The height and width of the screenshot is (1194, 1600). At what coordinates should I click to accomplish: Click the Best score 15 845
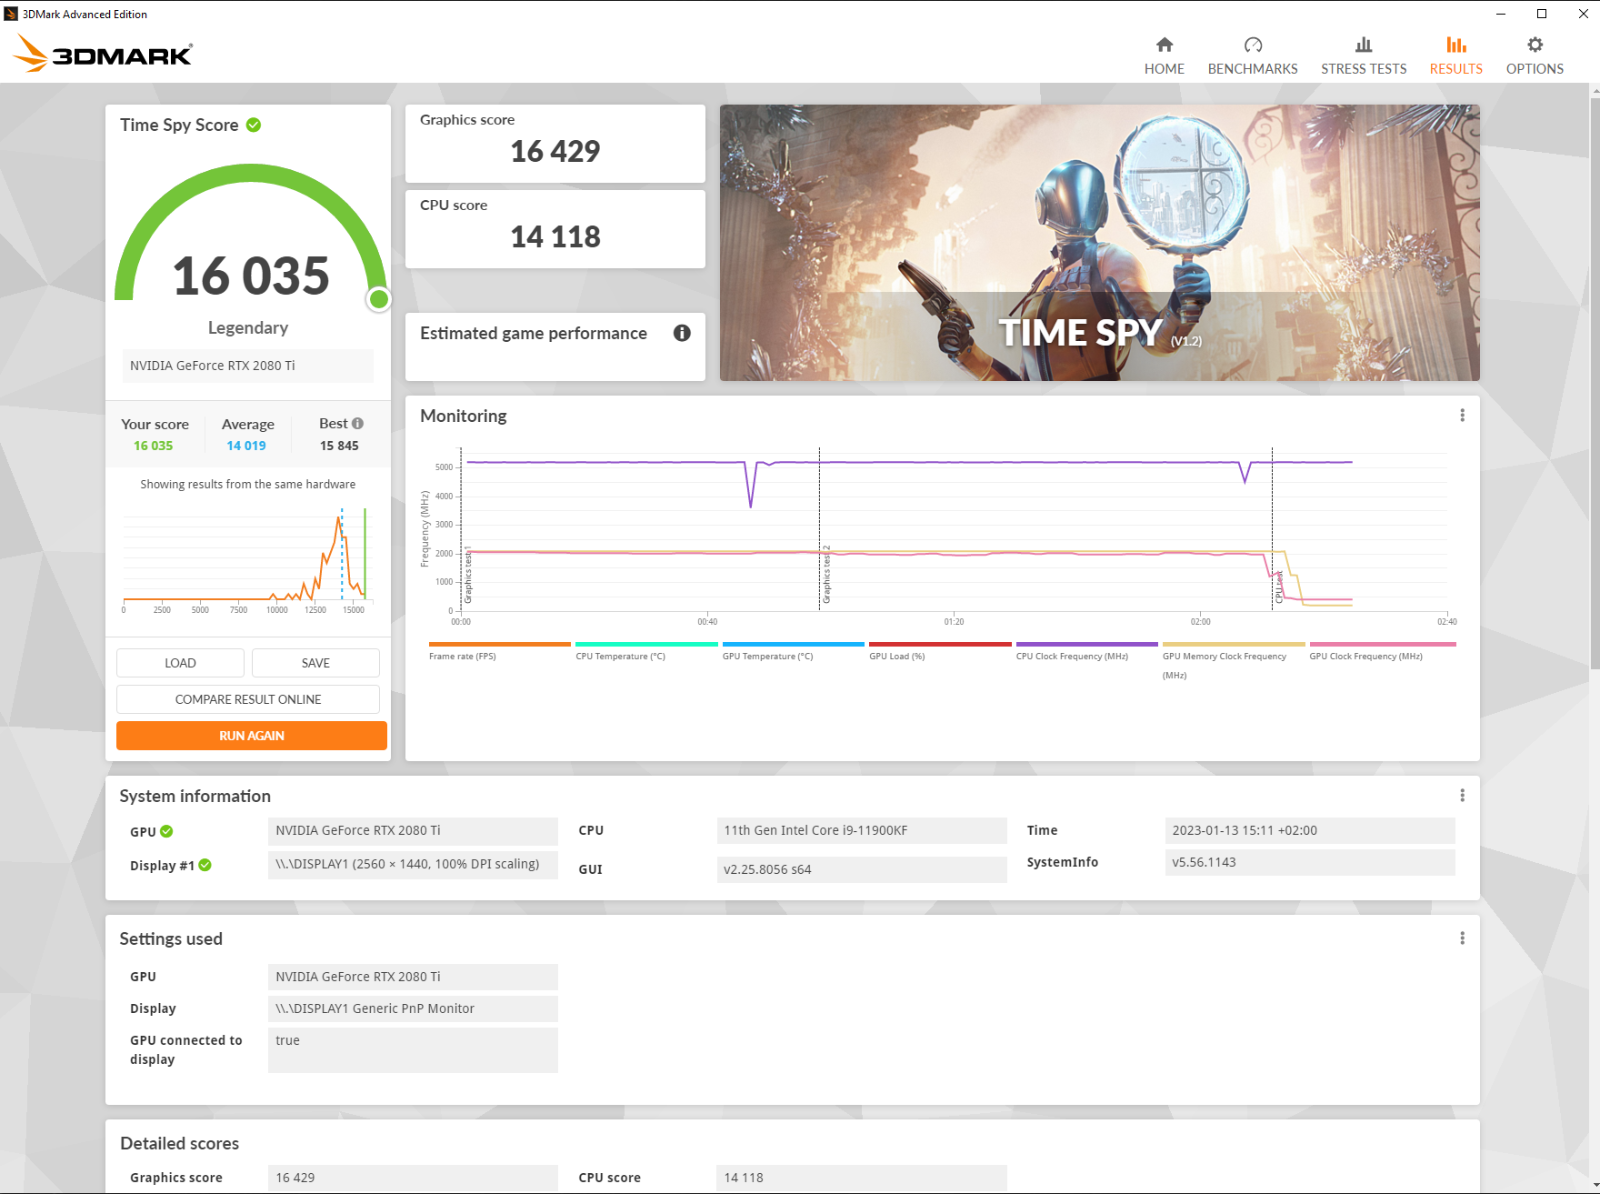click(339, 446)
